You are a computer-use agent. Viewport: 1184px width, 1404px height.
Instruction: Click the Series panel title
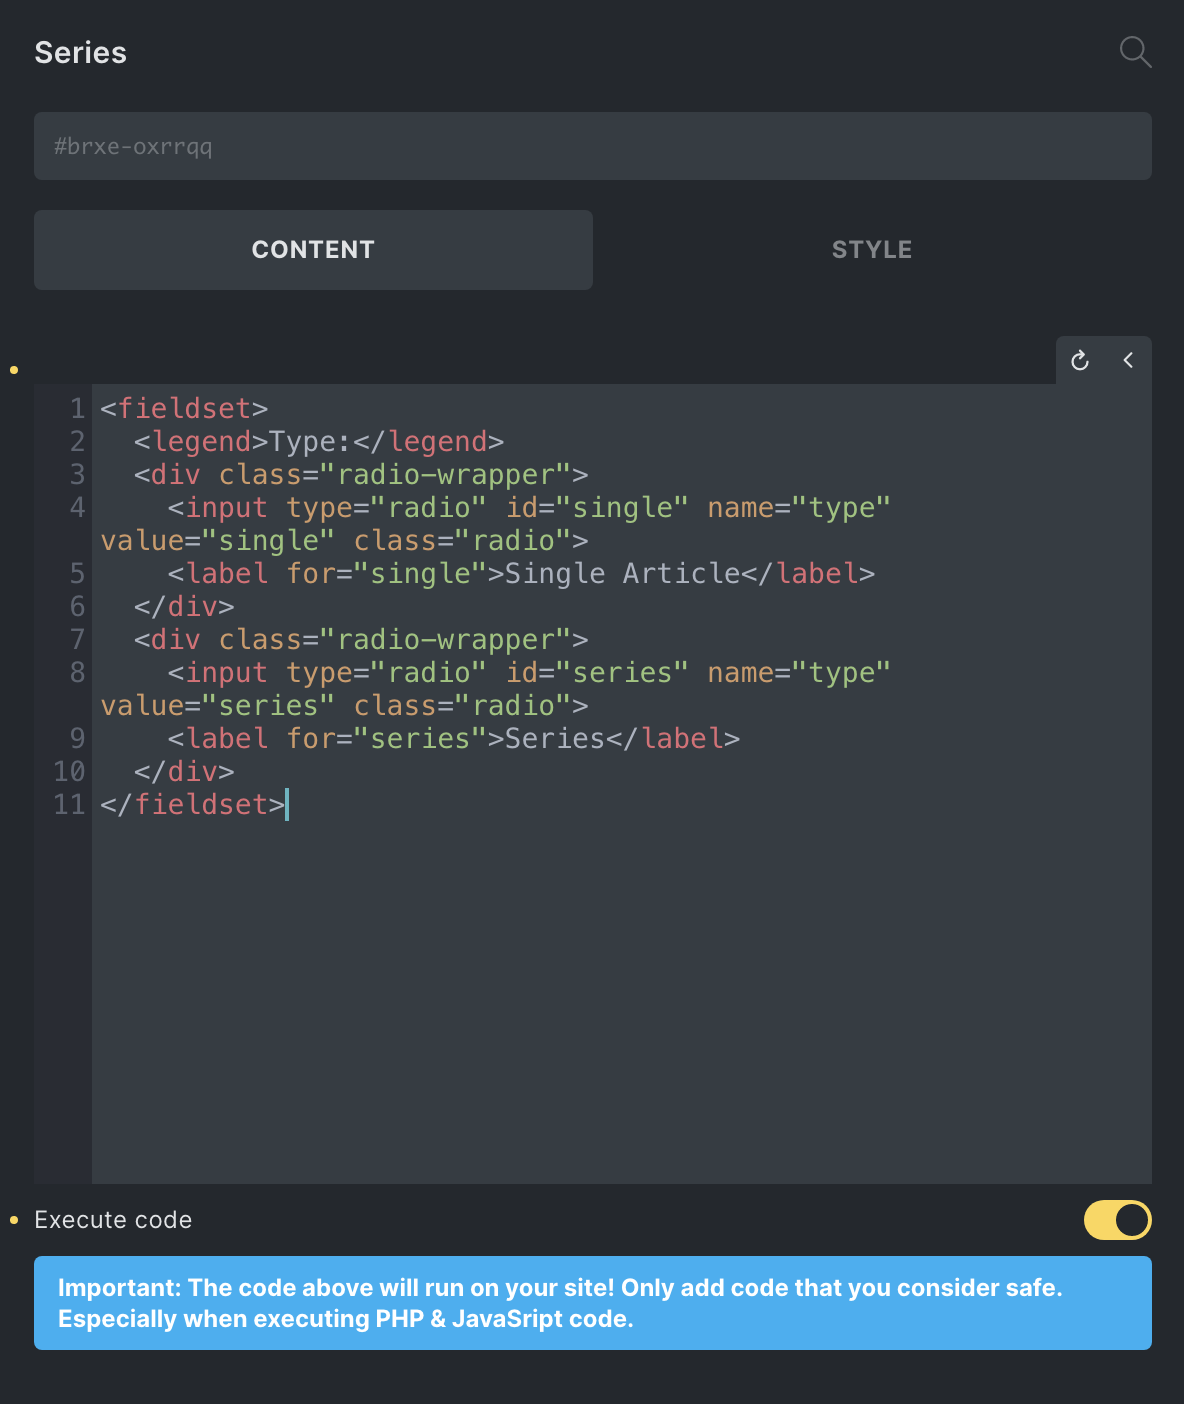(80, 52)
